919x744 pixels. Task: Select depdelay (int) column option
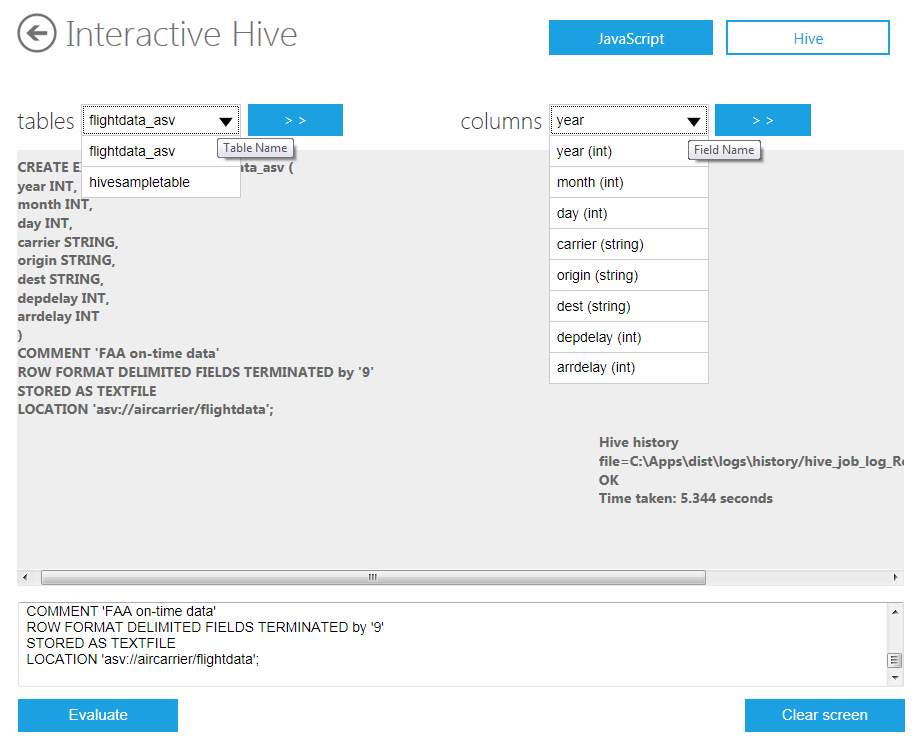point(628,337)
